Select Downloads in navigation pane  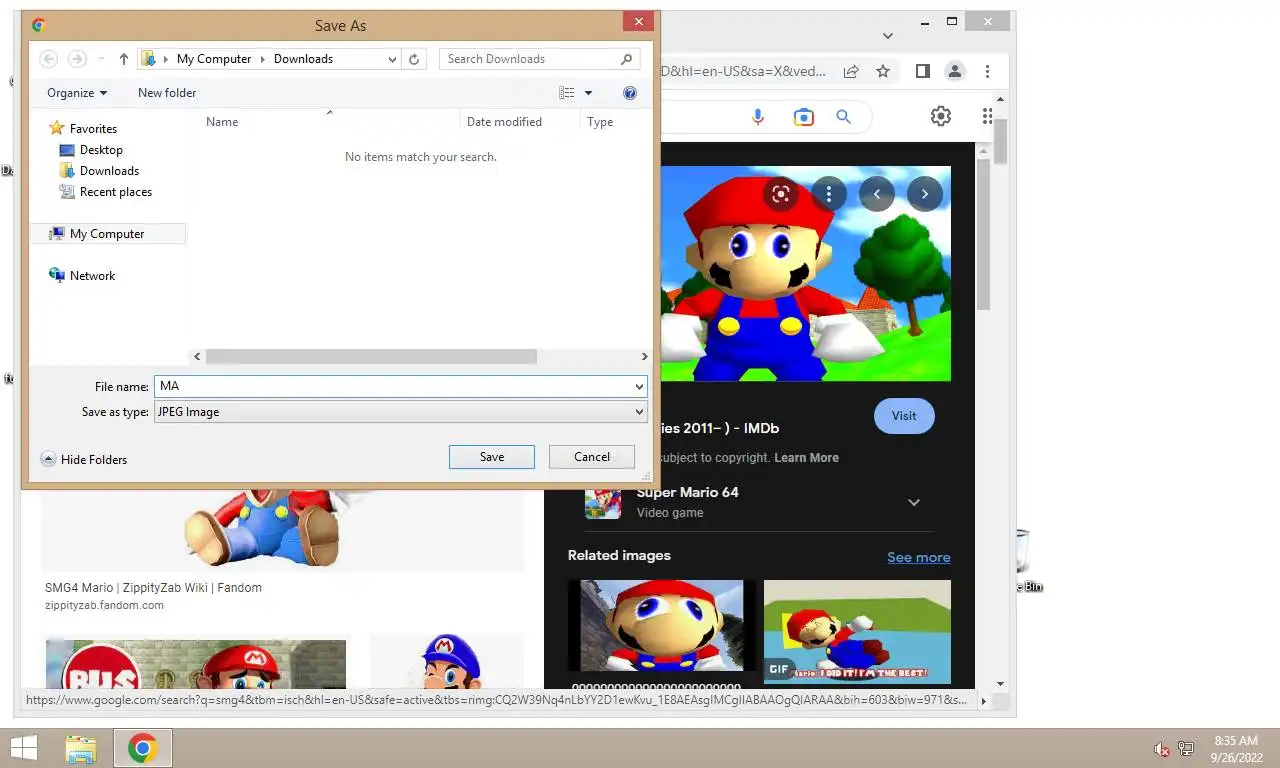[x=109, y=171]
